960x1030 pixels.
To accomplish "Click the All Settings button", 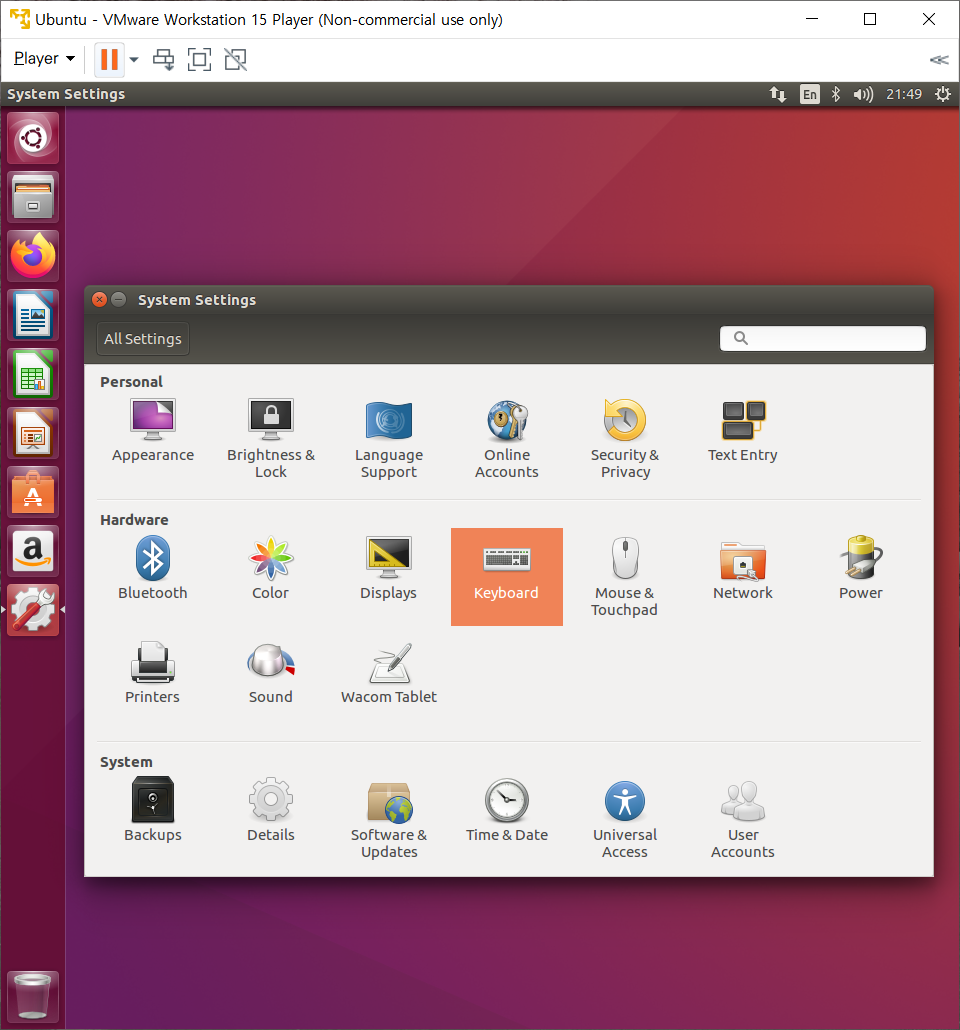I will [143, 339].
